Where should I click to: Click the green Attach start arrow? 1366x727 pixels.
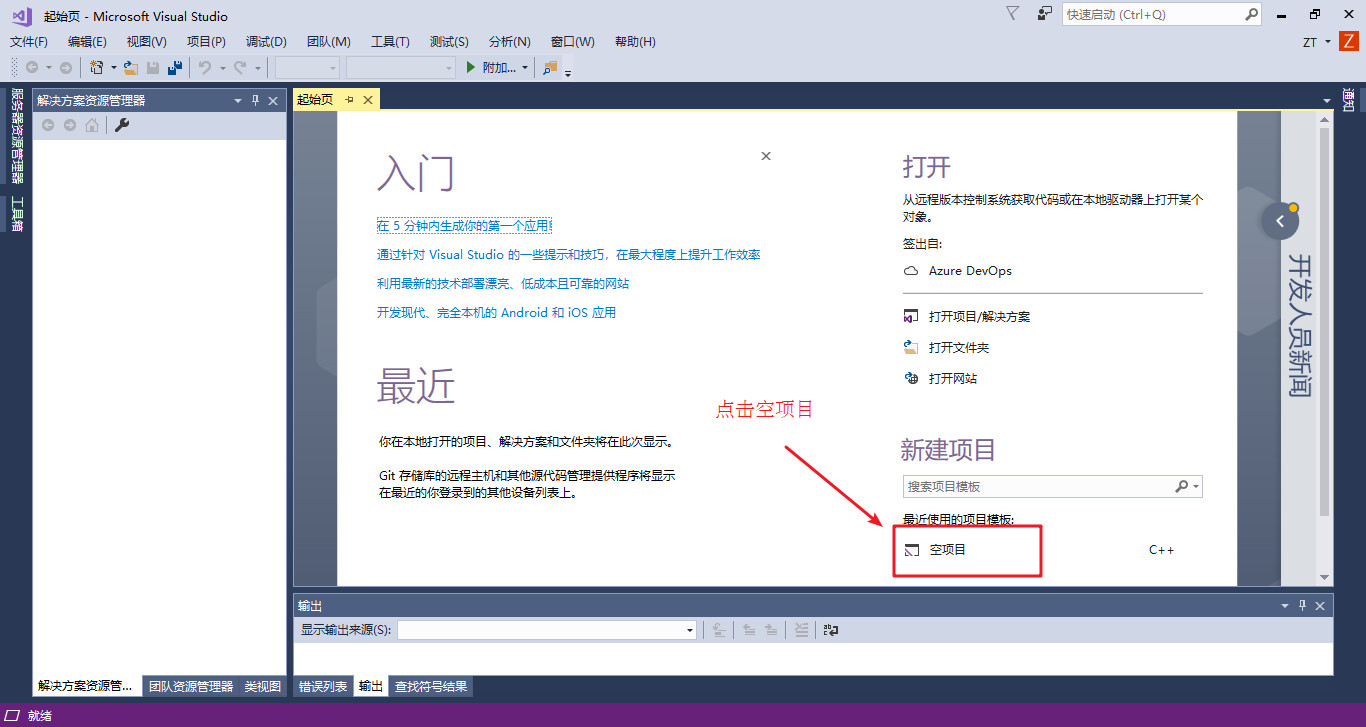click(472, 68)
